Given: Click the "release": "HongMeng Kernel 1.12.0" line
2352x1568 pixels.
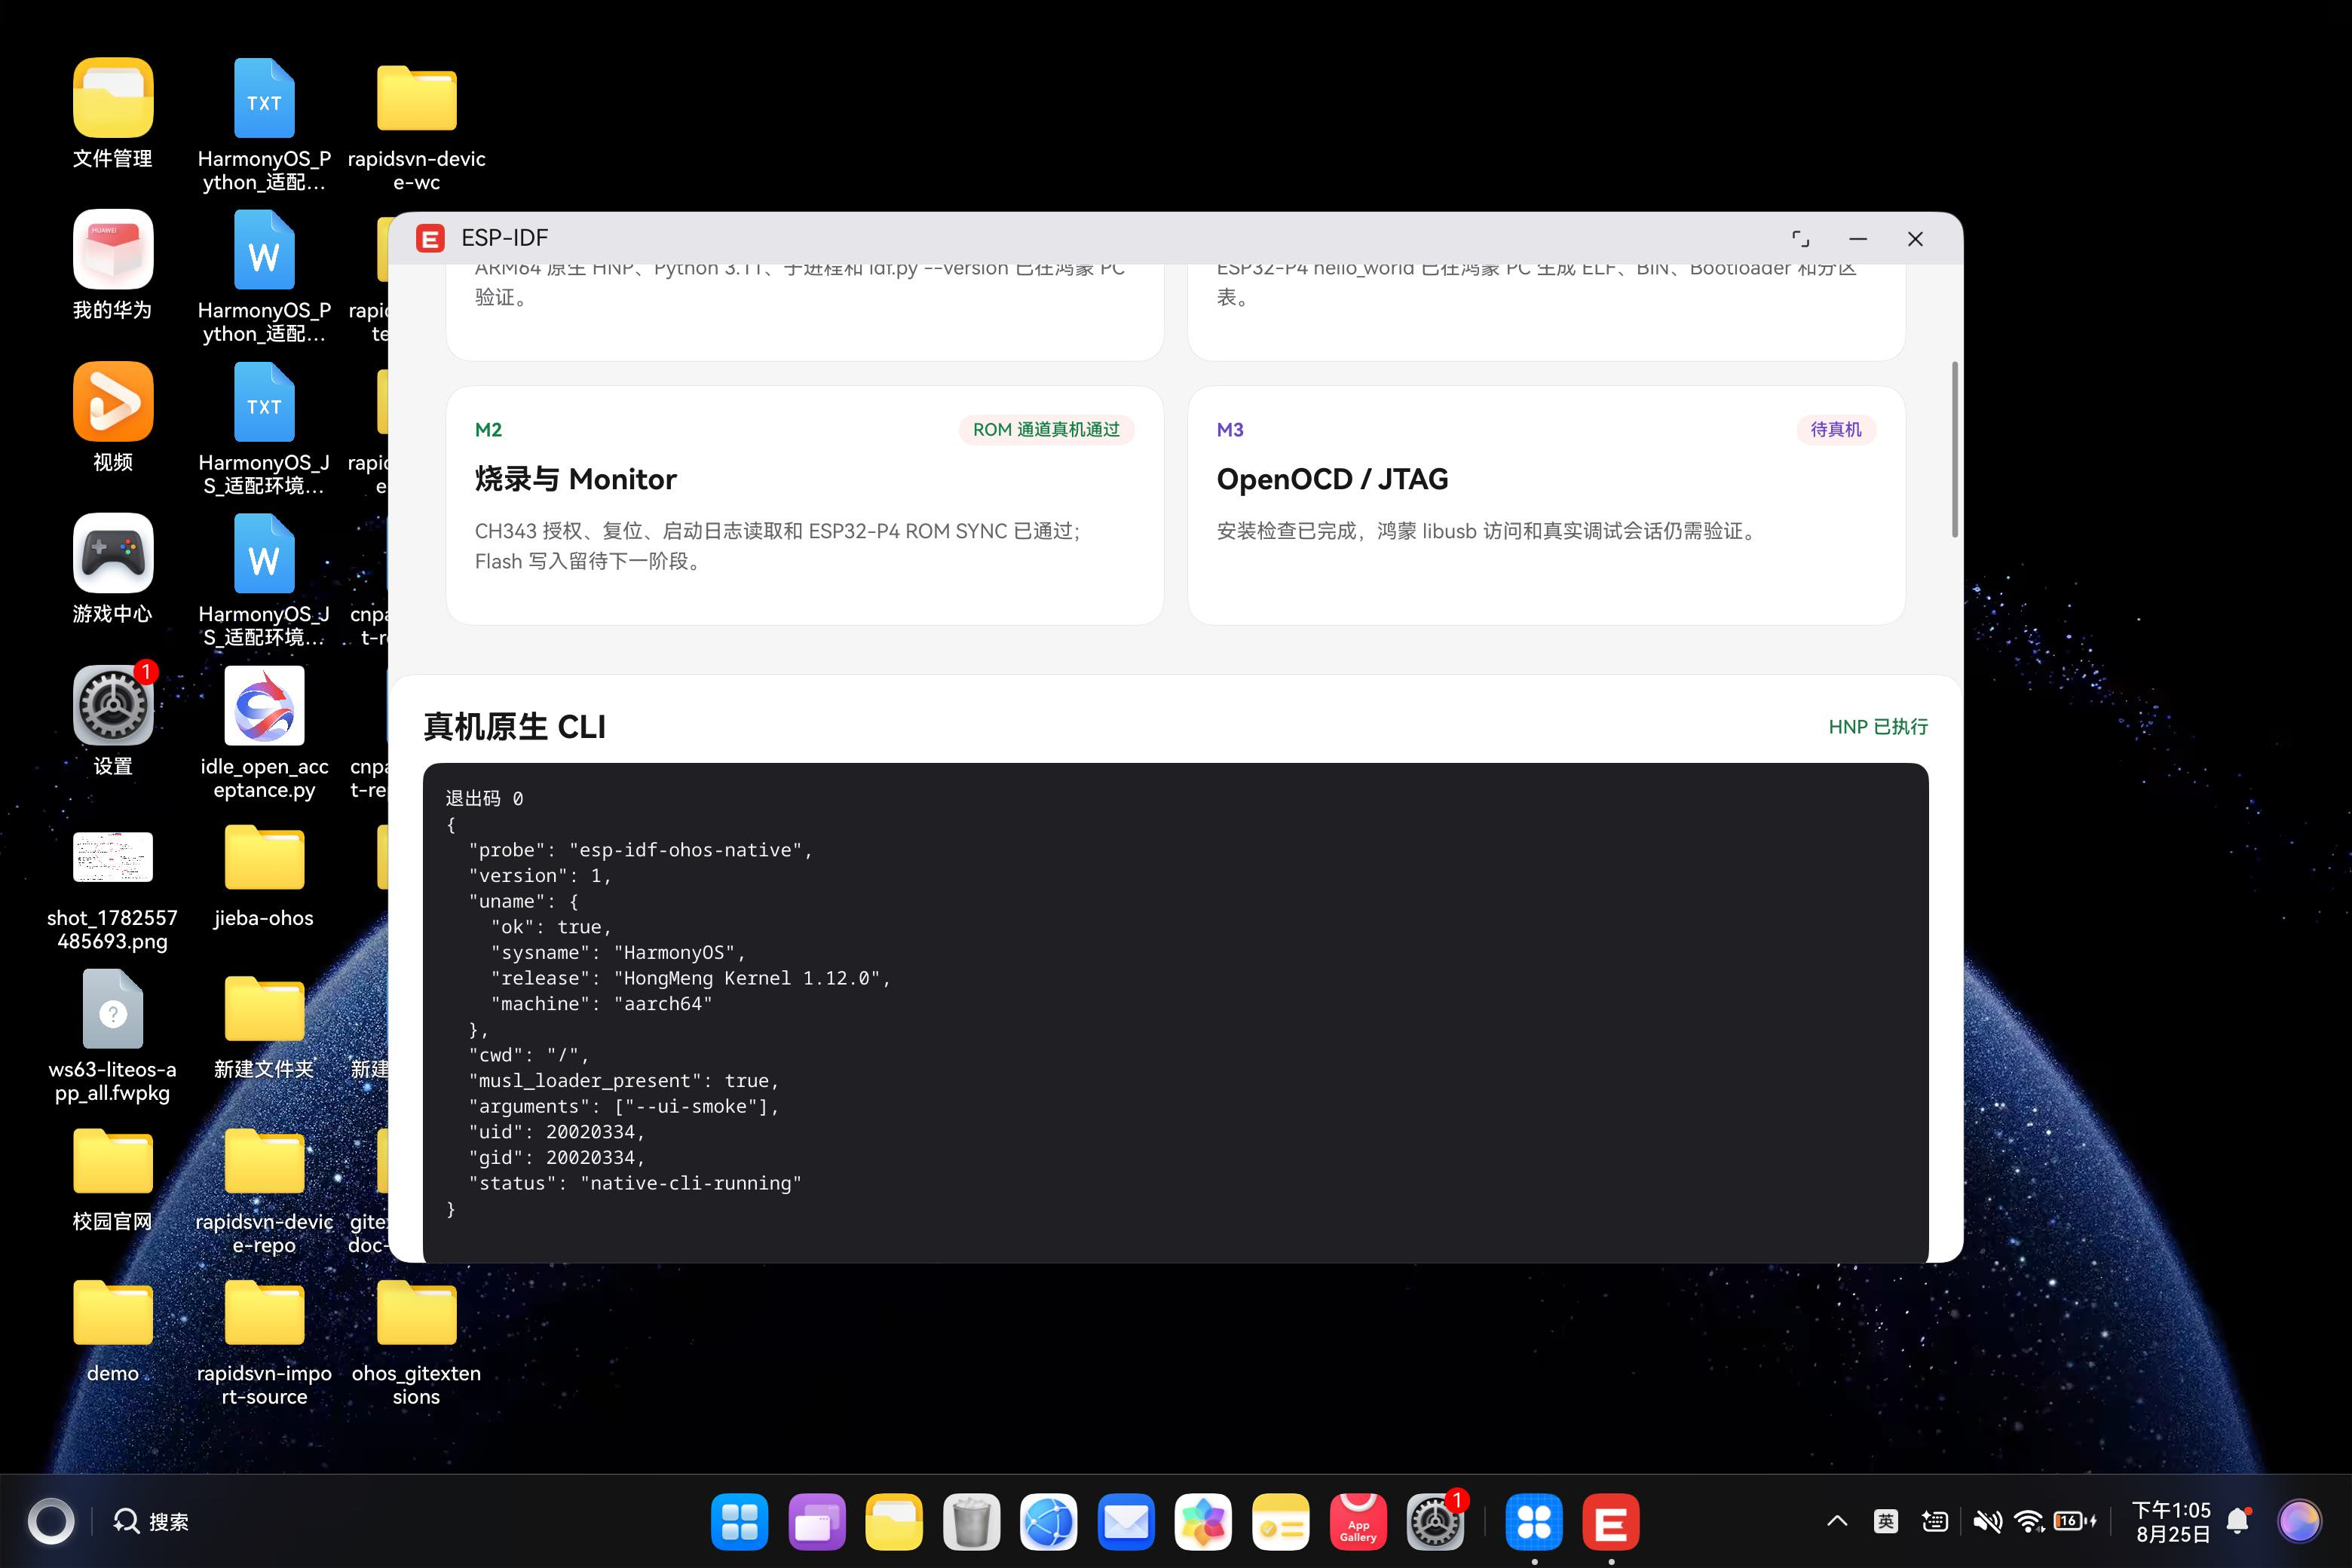Looking at the screenshot, I should pos(690,978).
